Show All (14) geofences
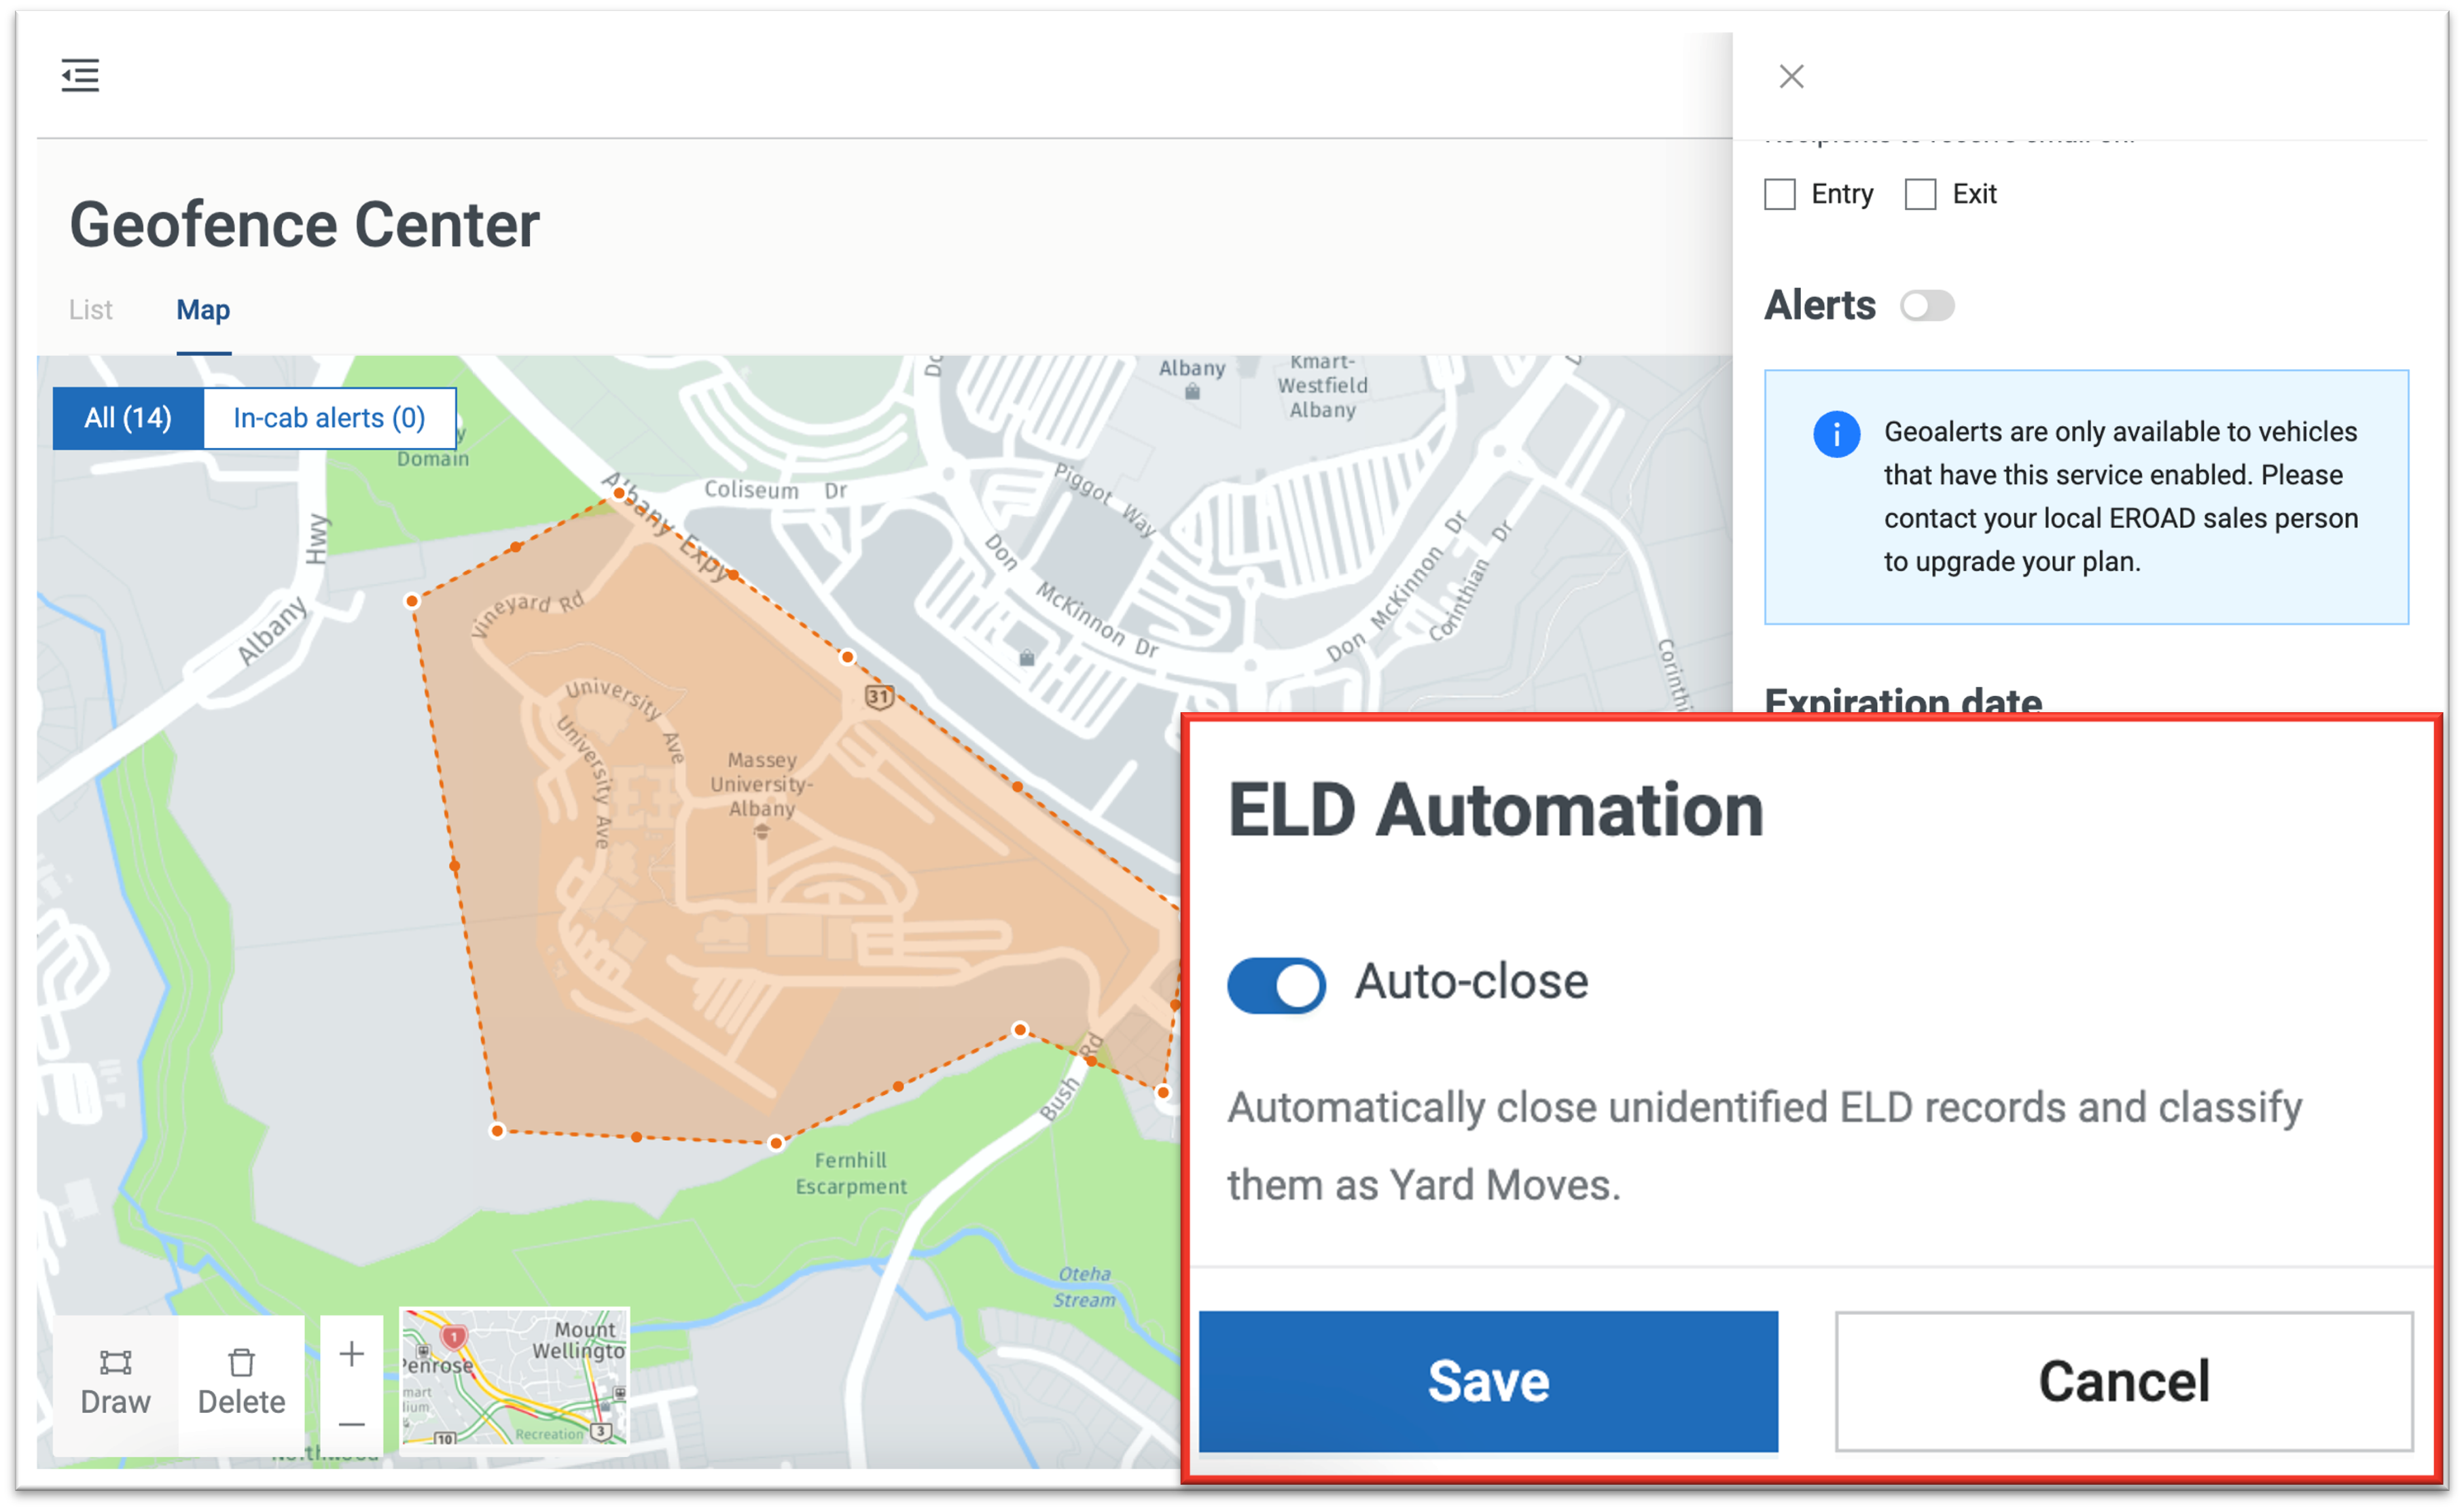Image resolution: width=2464 pixels, height=1510 pixels. 128,418
